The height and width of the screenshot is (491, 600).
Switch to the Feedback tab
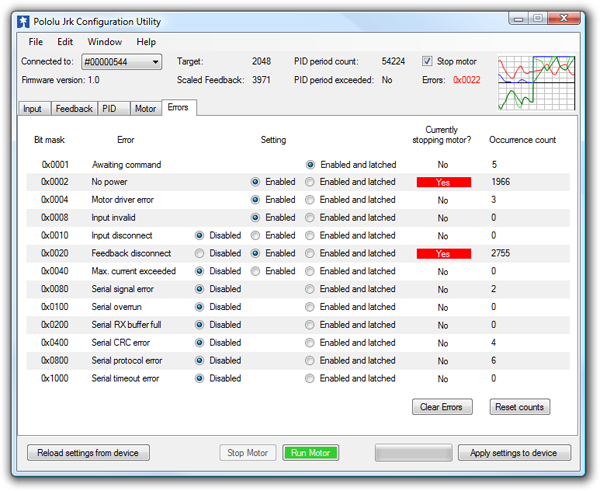point(73,108)
